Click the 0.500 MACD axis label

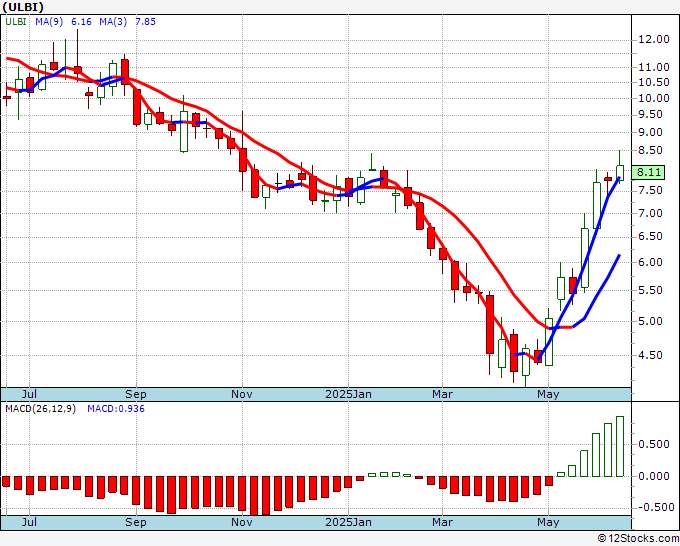pyautogui.click(x=654, y=445)
